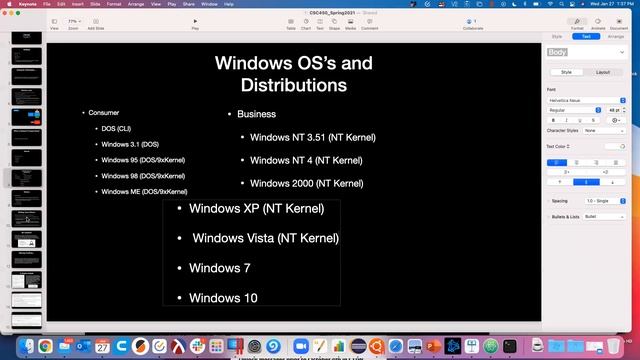Open the Text Color wheel picker
The height and width of the screenshot is (360, 640).
coord(622,146)
